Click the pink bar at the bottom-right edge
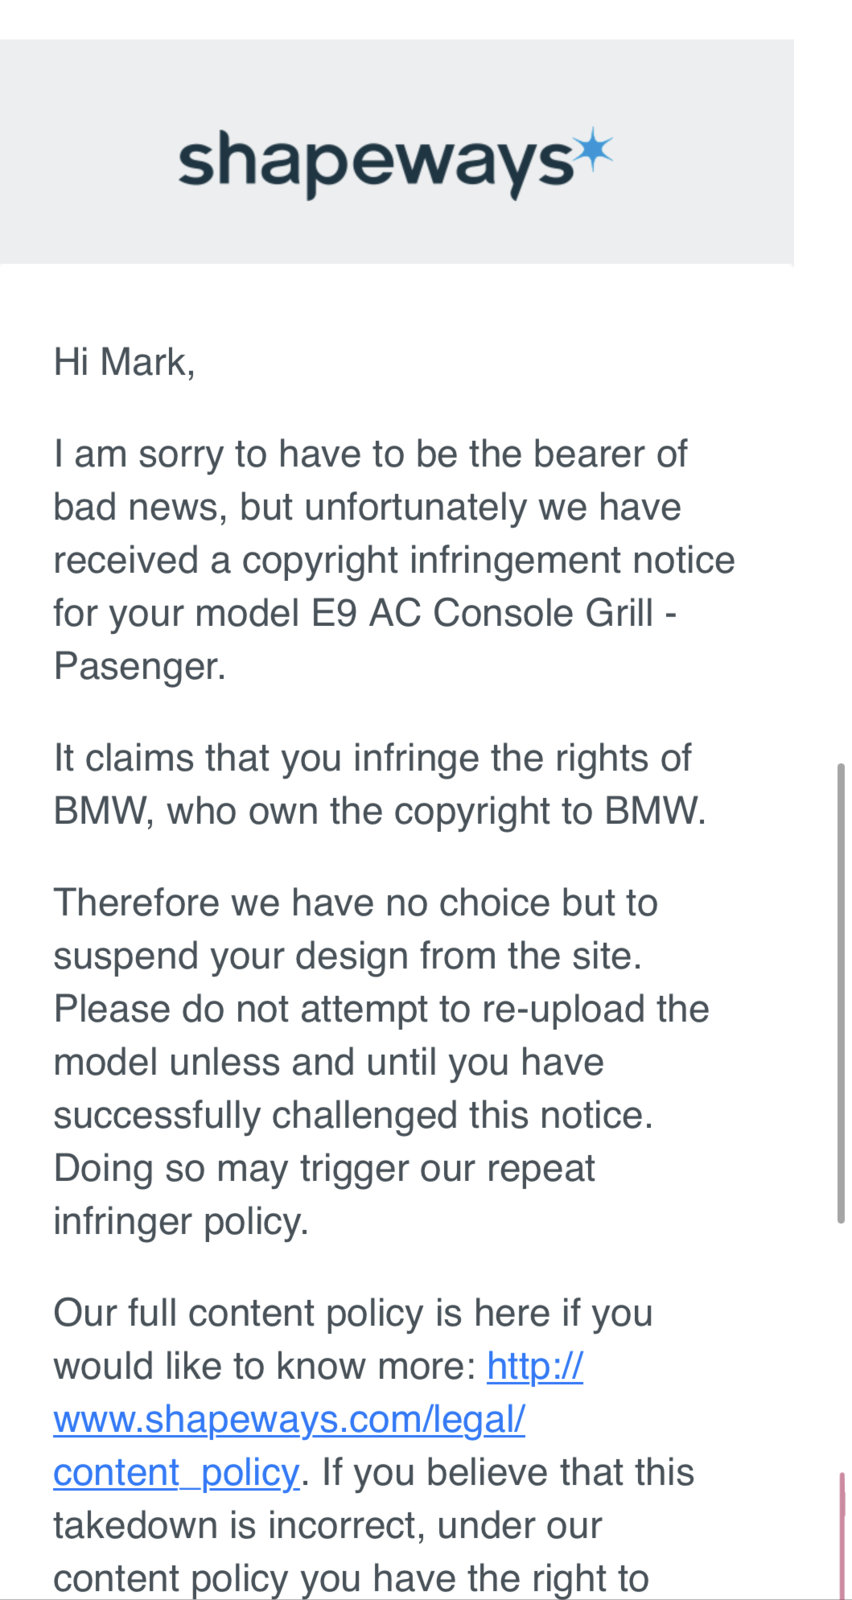The image size is (852, 1600). tap(842, 1535)
